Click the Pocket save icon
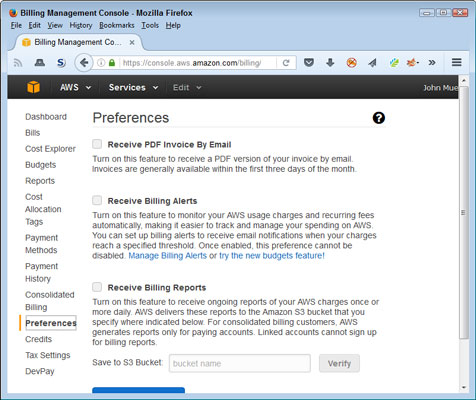476x400 pixels. click(x=309, y=62)
